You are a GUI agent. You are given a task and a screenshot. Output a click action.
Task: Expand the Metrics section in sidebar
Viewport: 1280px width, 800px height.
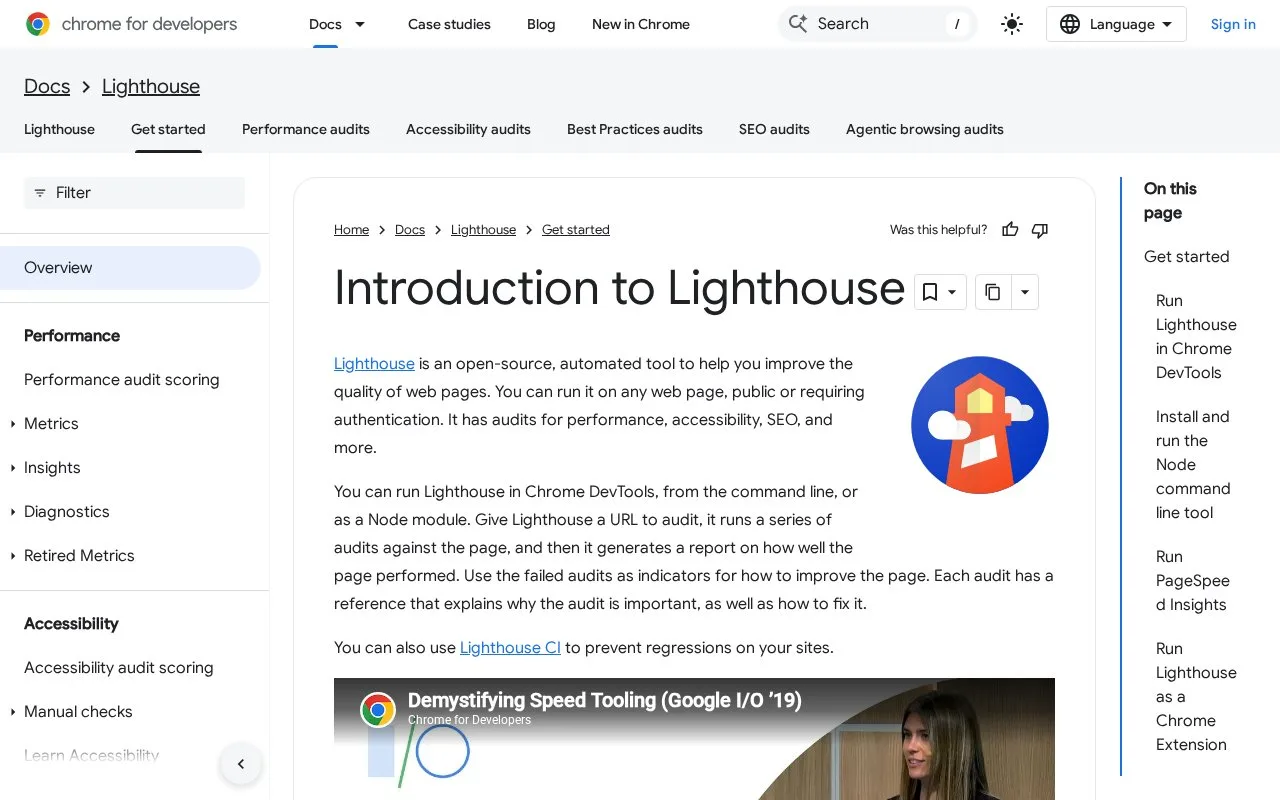pos(13,424)
